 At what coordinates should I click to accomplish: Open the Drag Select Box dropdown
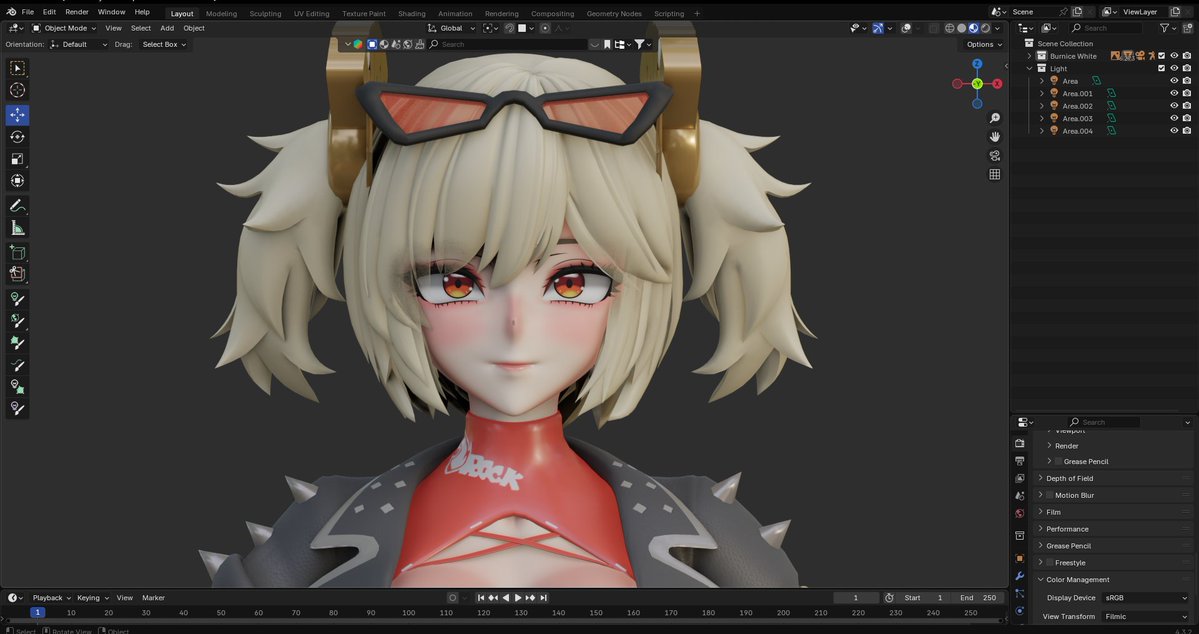pos(164,44)
